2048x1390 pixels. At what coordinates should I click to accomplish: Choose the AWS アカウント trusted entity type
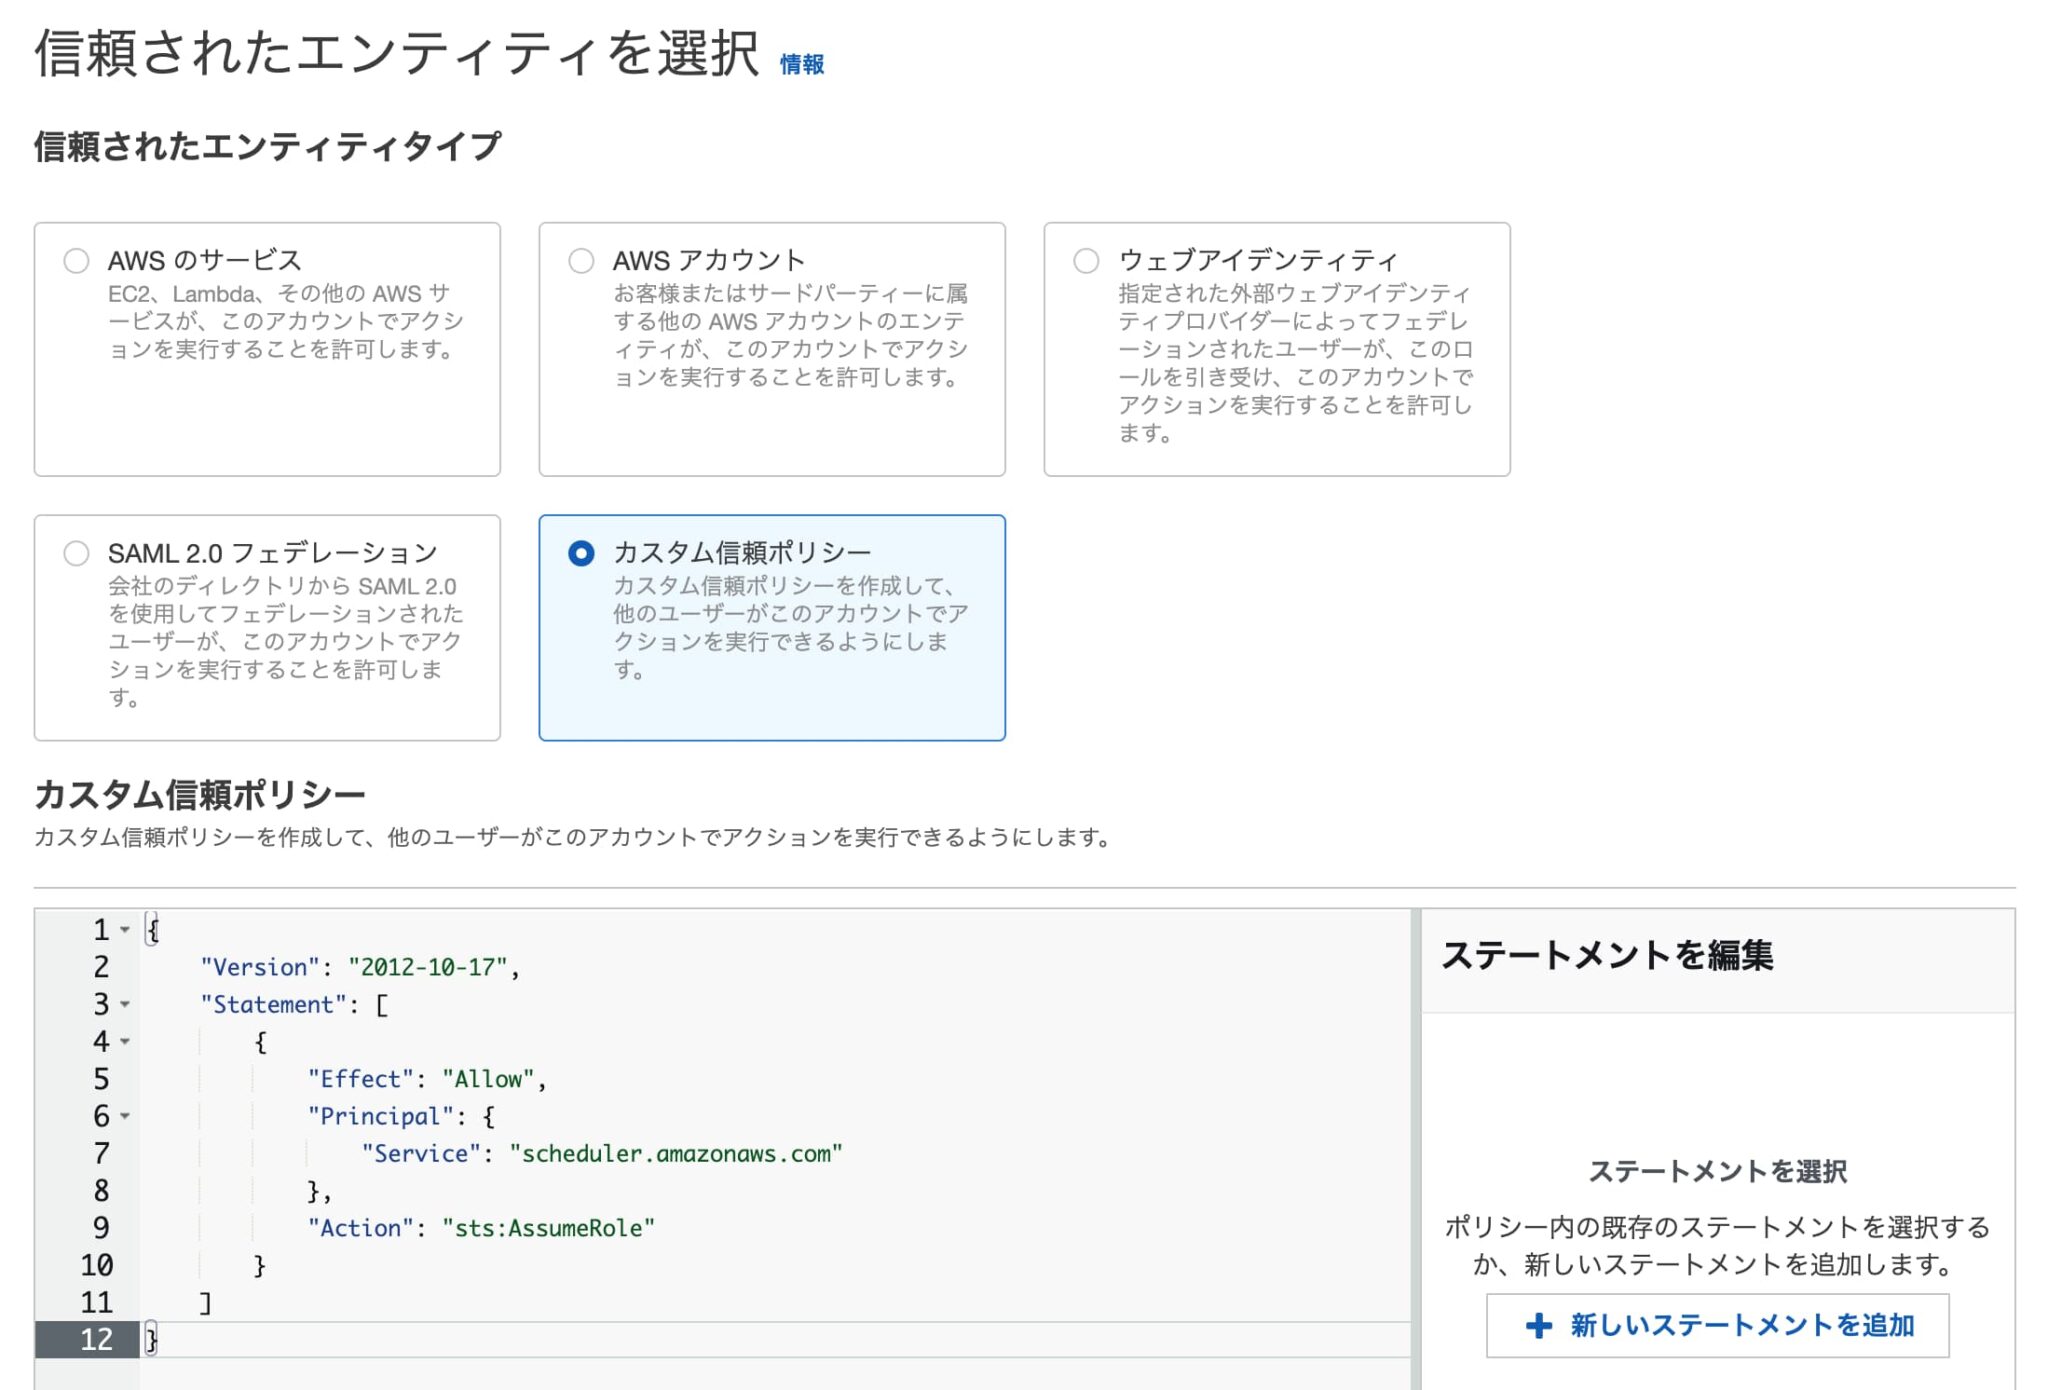(x=579, y=261)
